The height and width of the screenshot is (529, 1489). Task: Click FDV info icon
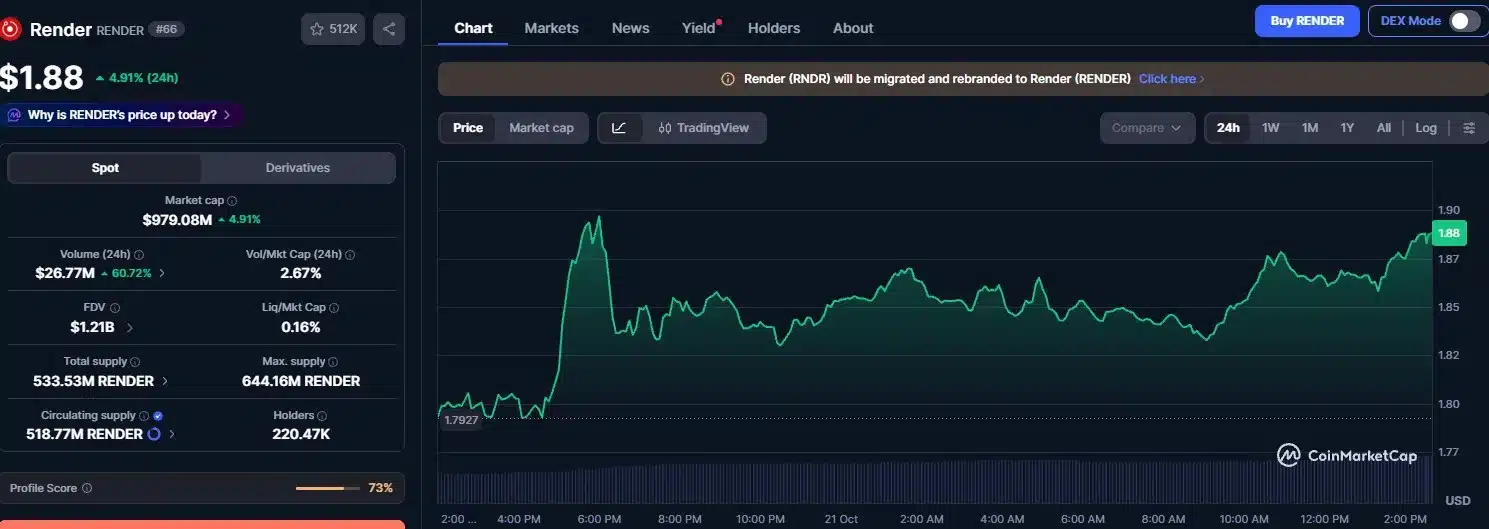115,308
